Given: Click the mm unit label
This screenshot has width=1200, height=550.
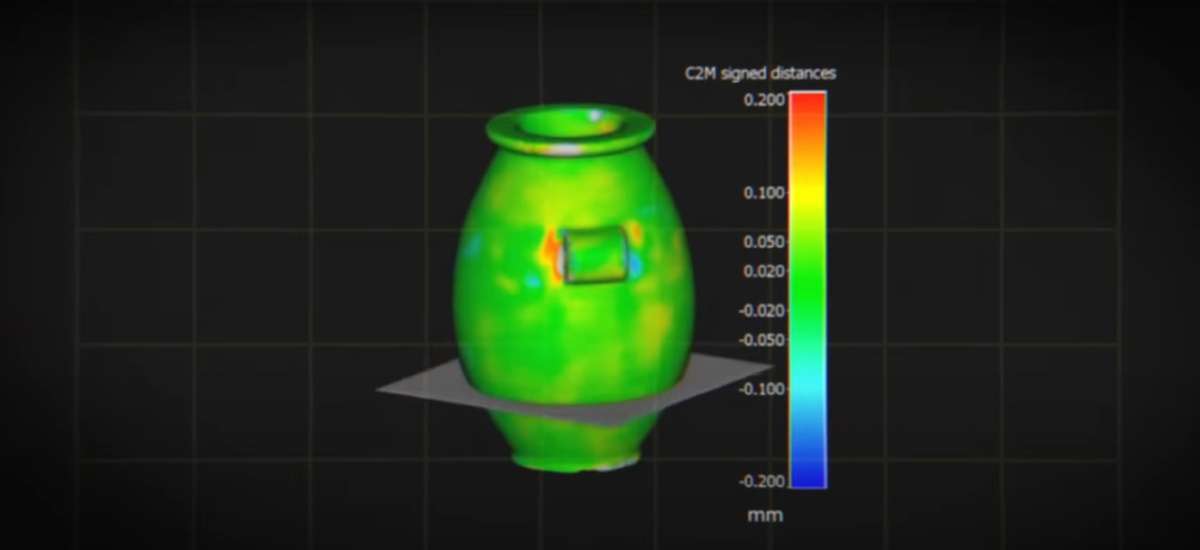Looking at the screenshot, I should click(x=765, y=516).
